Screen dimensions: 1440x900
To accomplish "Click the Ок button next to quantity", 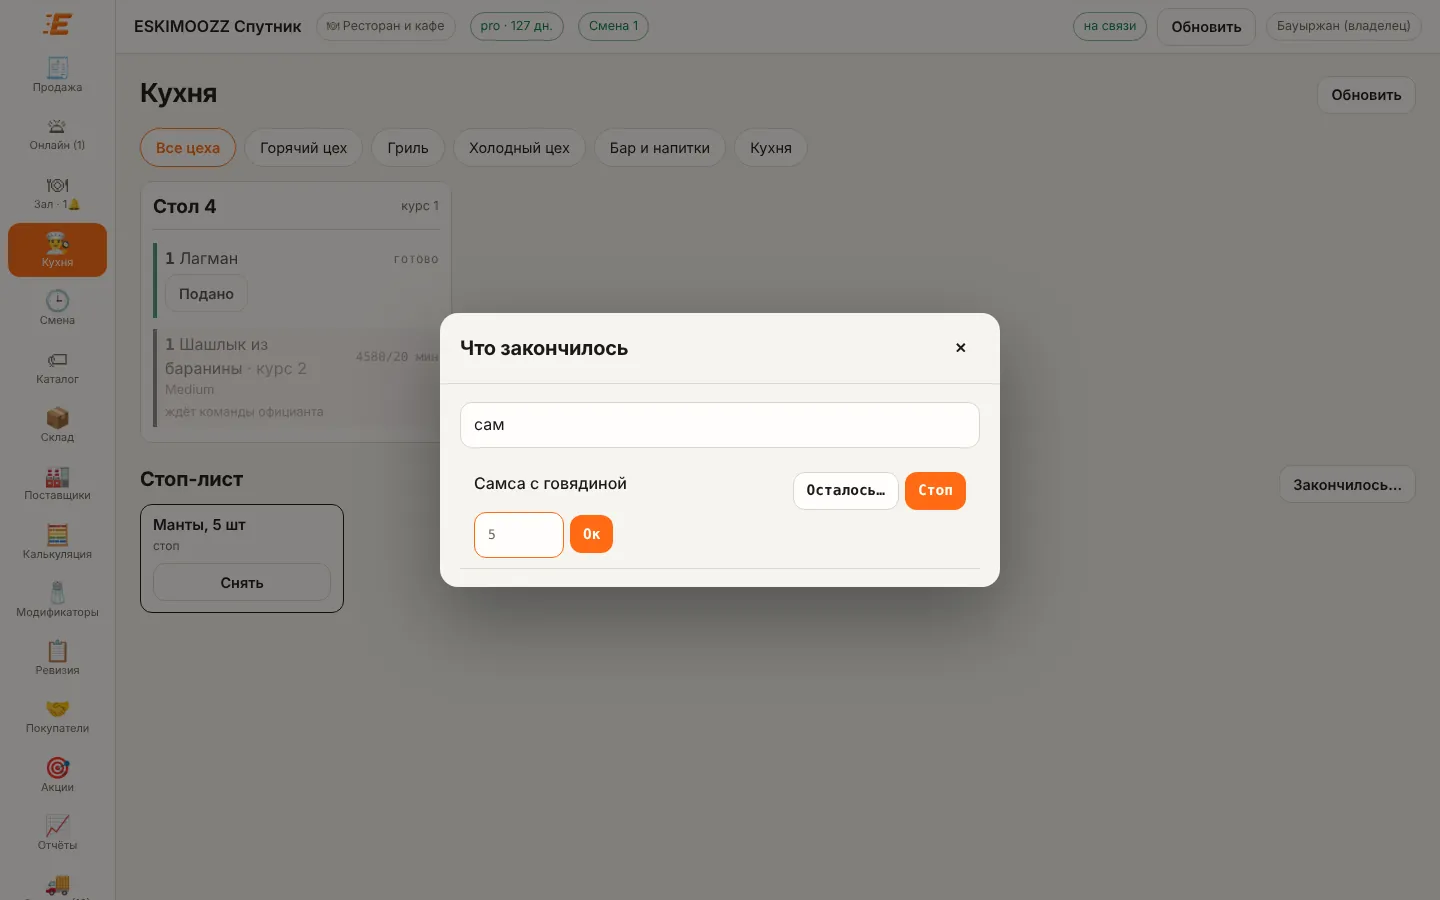I will [x=591, y=534].
